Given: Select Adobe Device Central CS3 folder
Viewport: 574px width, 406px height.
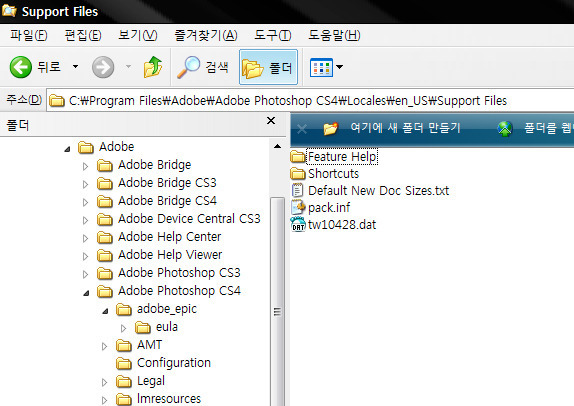Looking at the screenshot, I should (x=189, y=219).
